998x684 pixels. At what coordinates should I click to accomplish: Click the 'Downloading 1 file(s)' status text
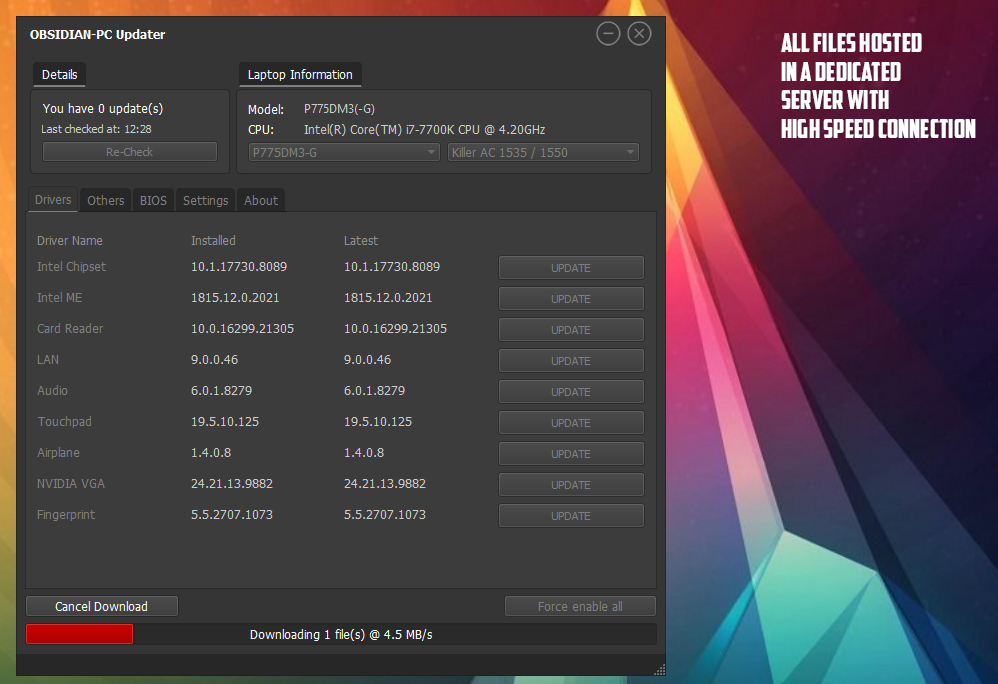pos(341,634)
